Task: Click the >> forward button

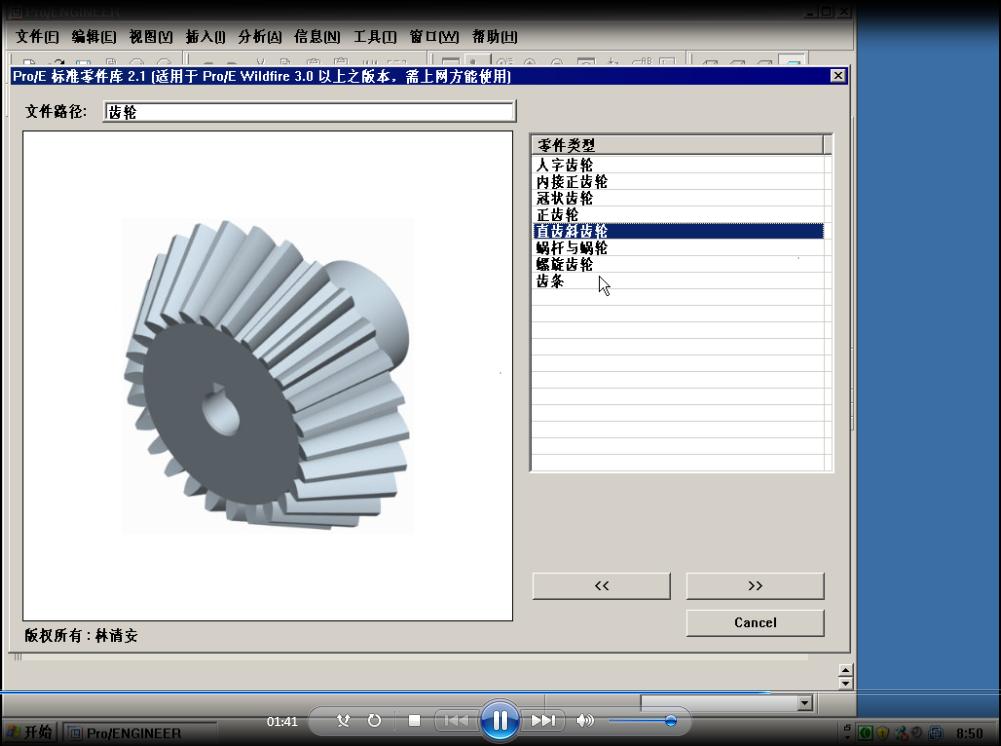Action: tap(755, 586)
